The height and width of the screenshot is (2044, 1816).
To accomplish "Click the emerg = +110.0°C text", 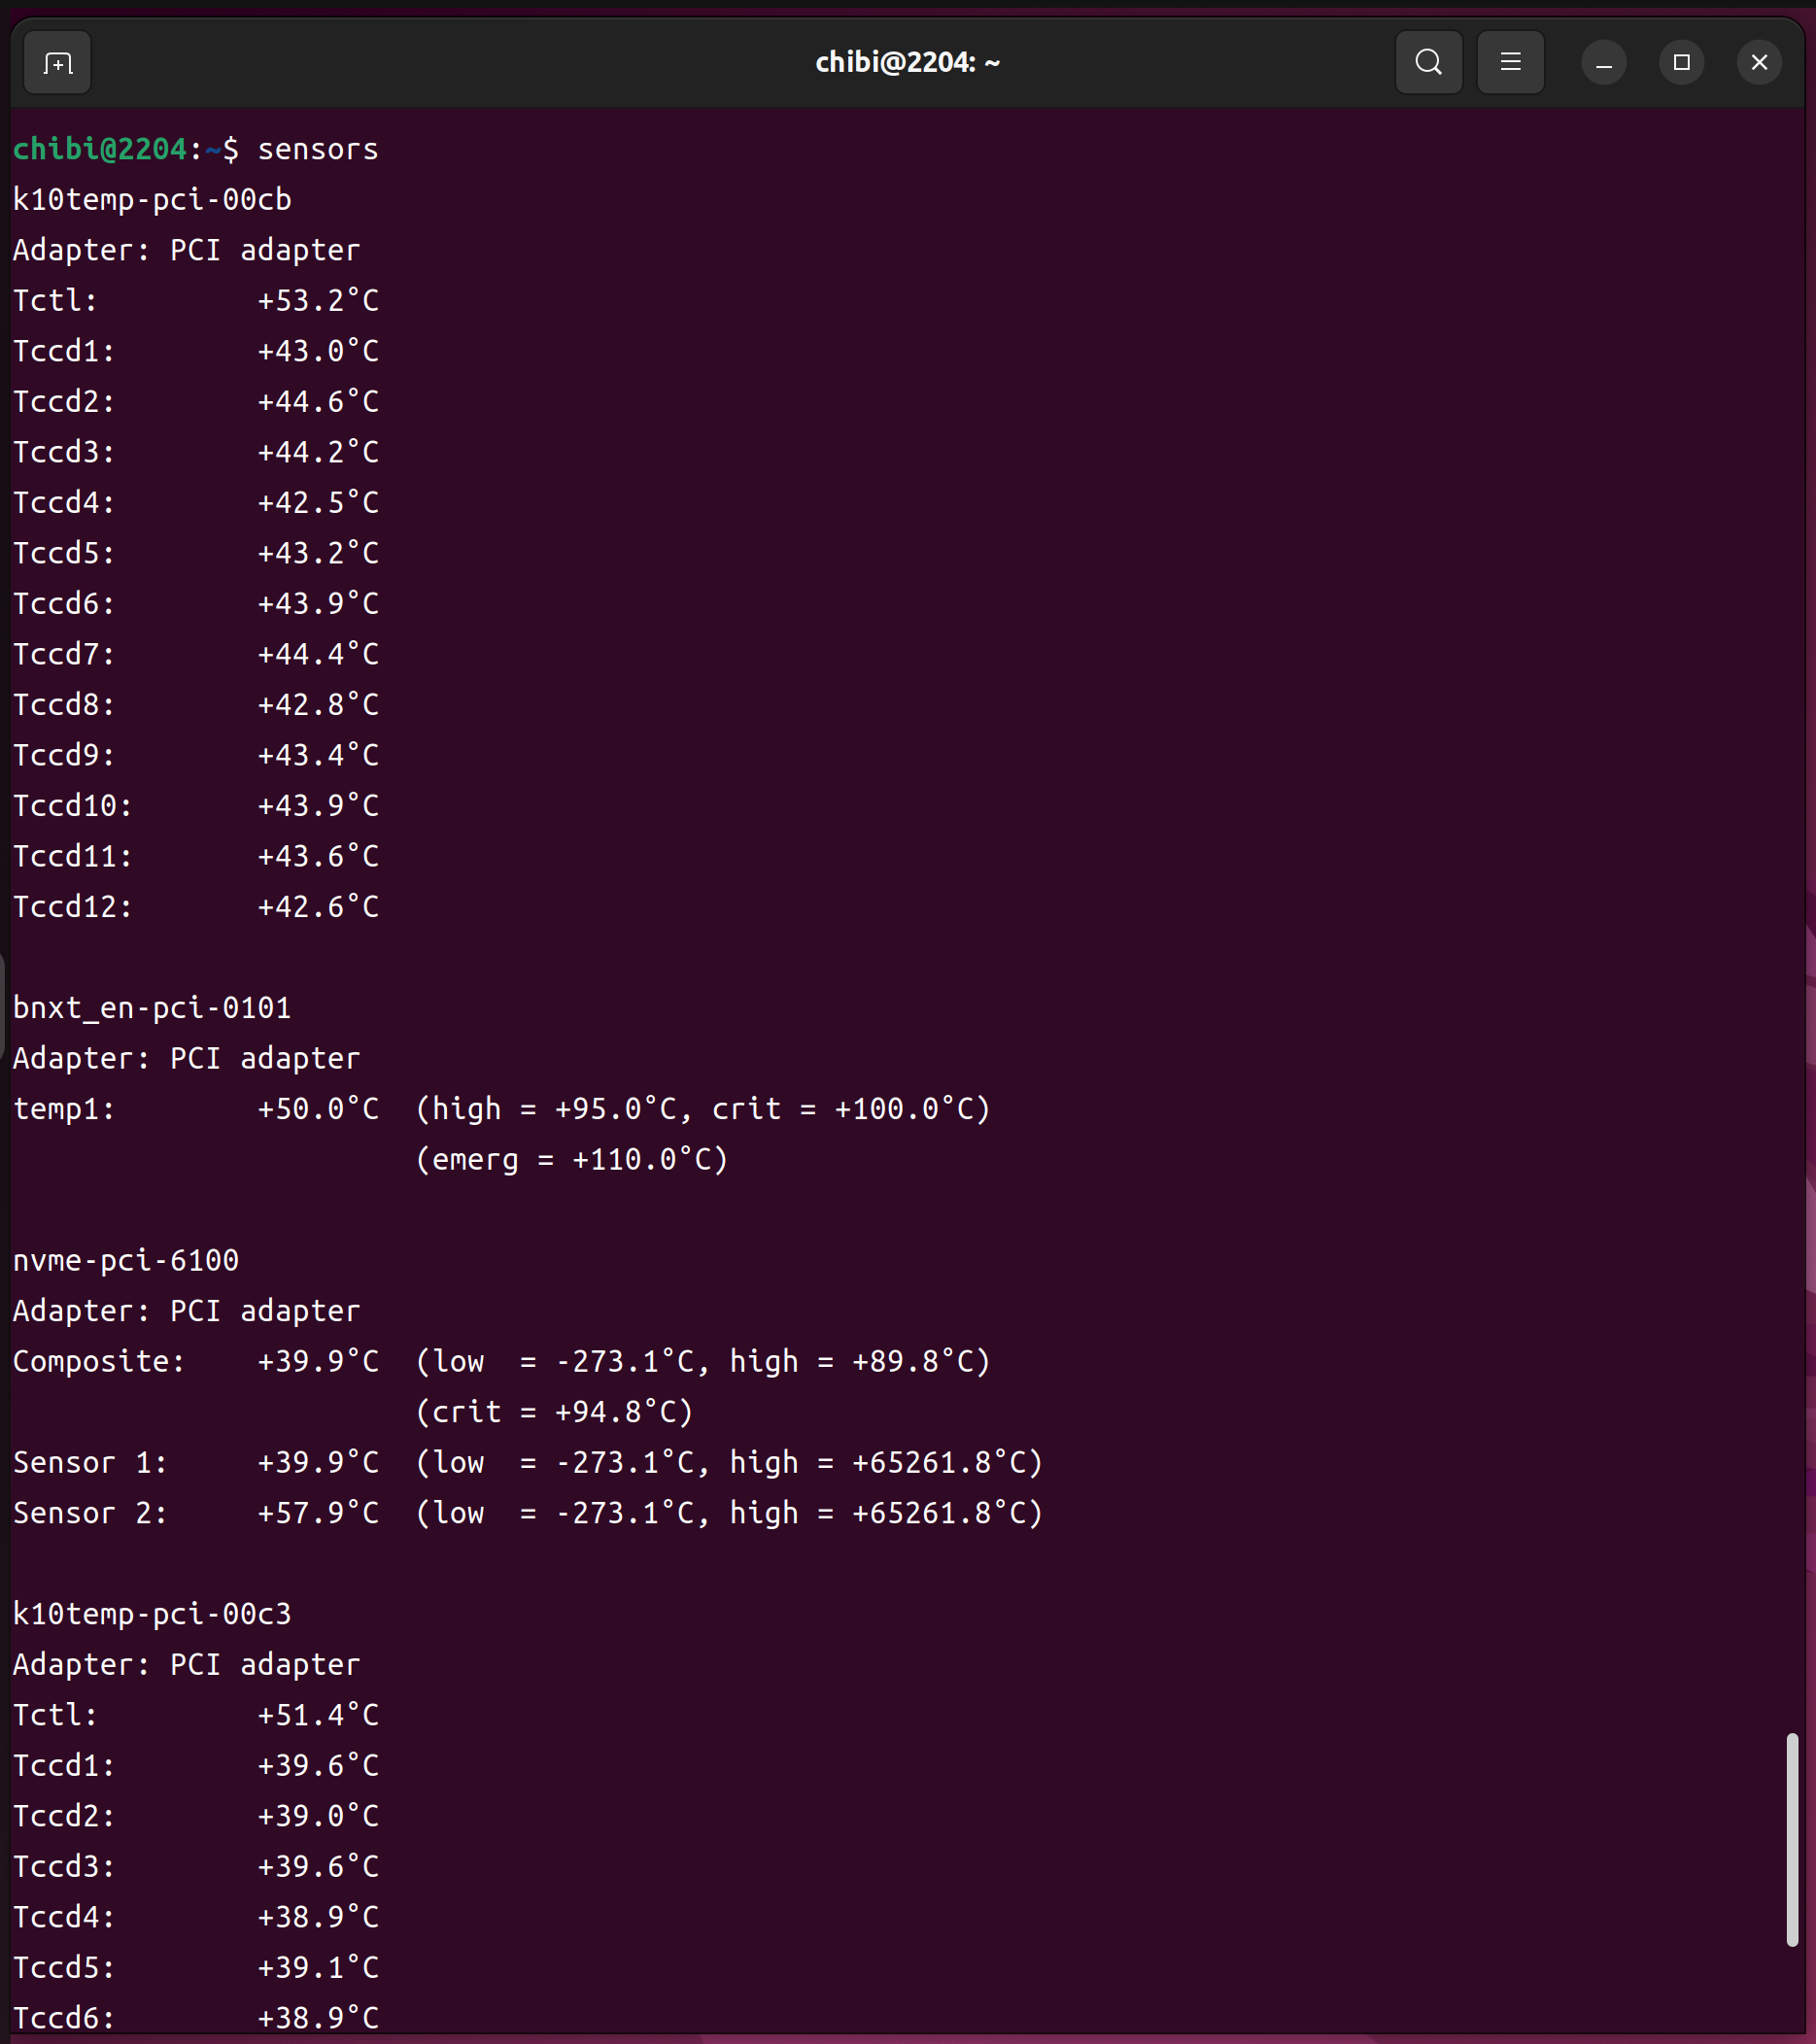I will (x=572, y=1160).
